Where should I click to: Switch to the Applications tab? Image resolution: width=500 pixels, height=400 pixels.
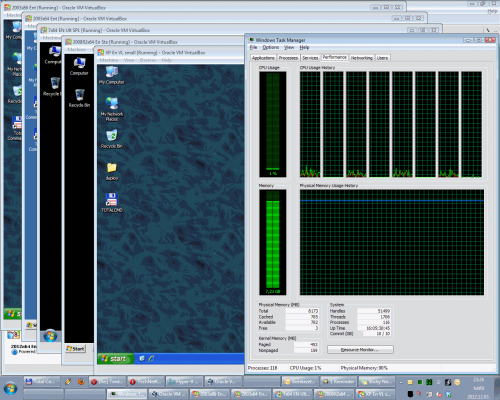[263, 58]
